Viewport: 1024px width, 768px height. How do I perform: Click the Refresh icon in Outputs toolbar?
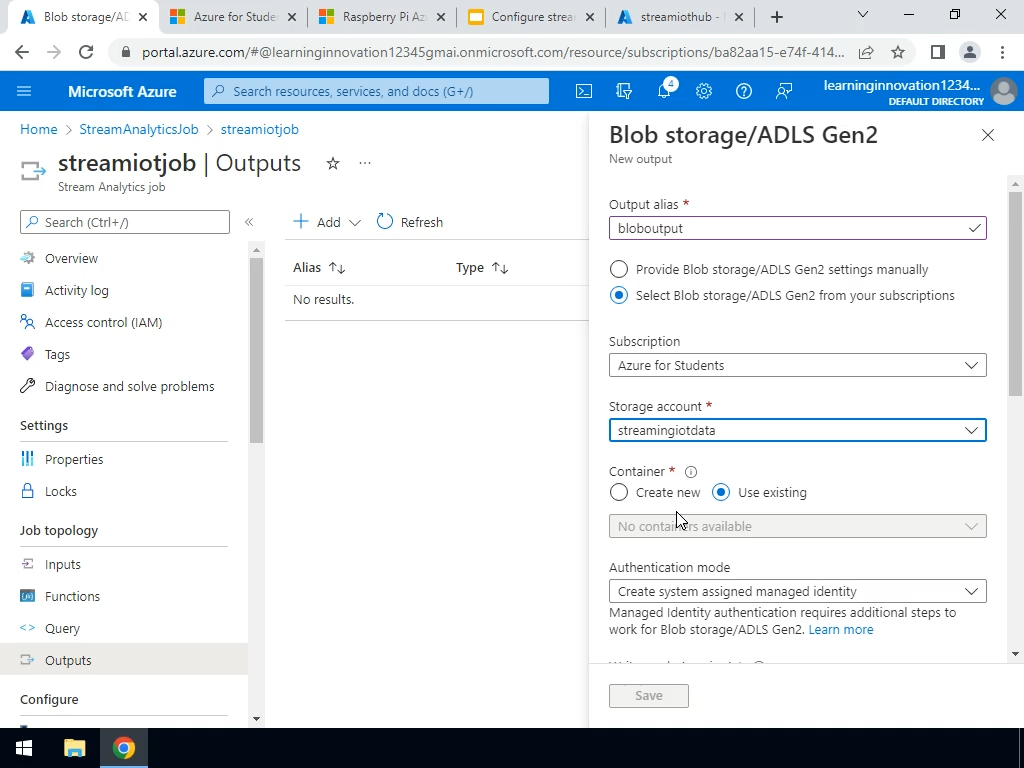tap(385, 222)
